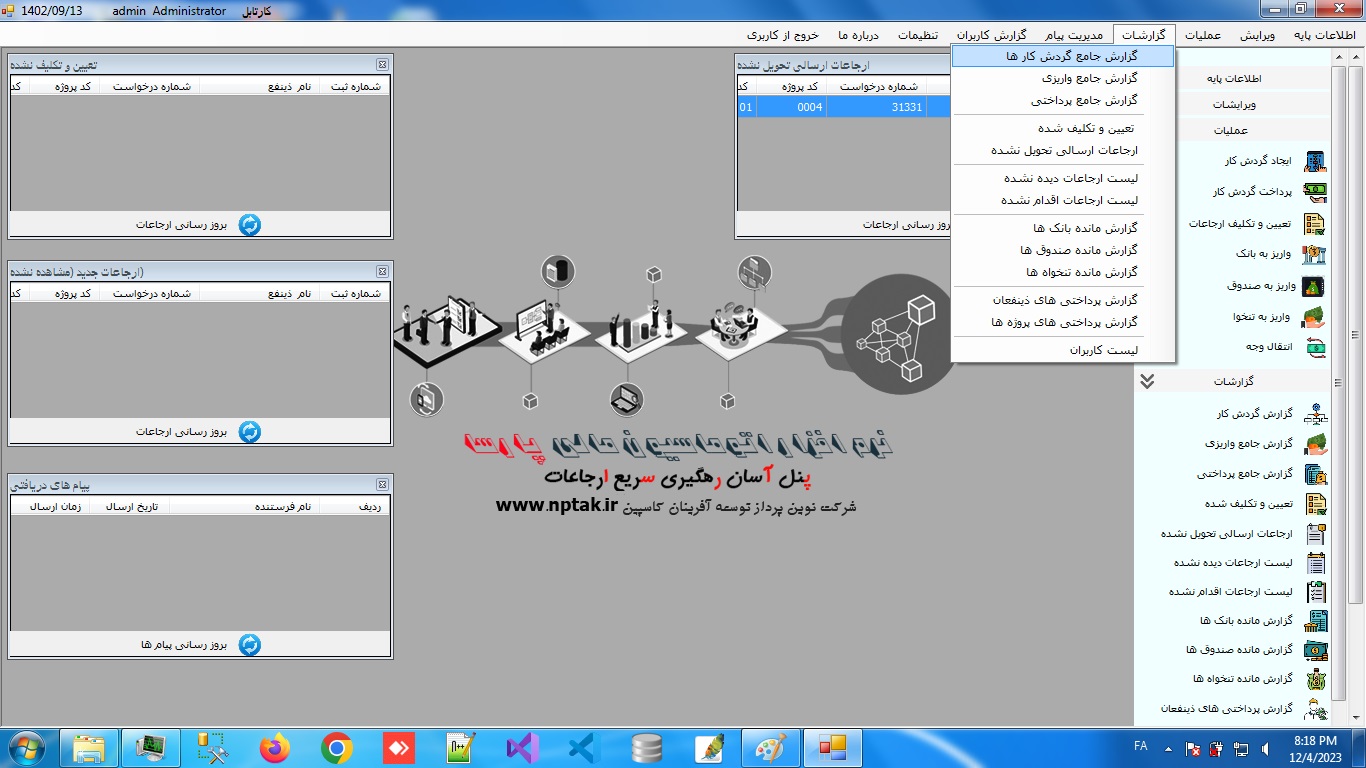Open the تنظیمات menu in menu bar
The image size is (1366, 768).
917,34
